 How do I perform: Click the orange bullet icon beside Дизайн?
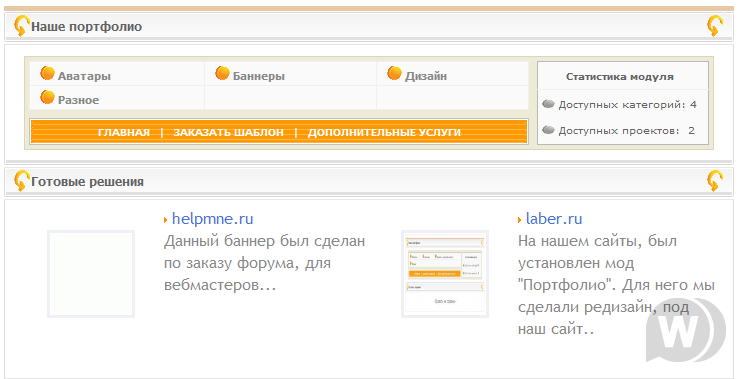394,73
